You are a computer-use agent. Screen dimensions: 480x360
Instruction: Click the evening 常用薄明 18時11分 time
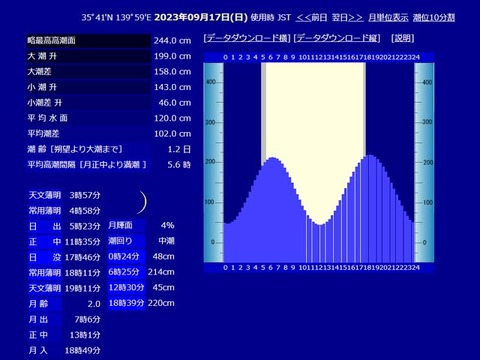coord(82,273)
